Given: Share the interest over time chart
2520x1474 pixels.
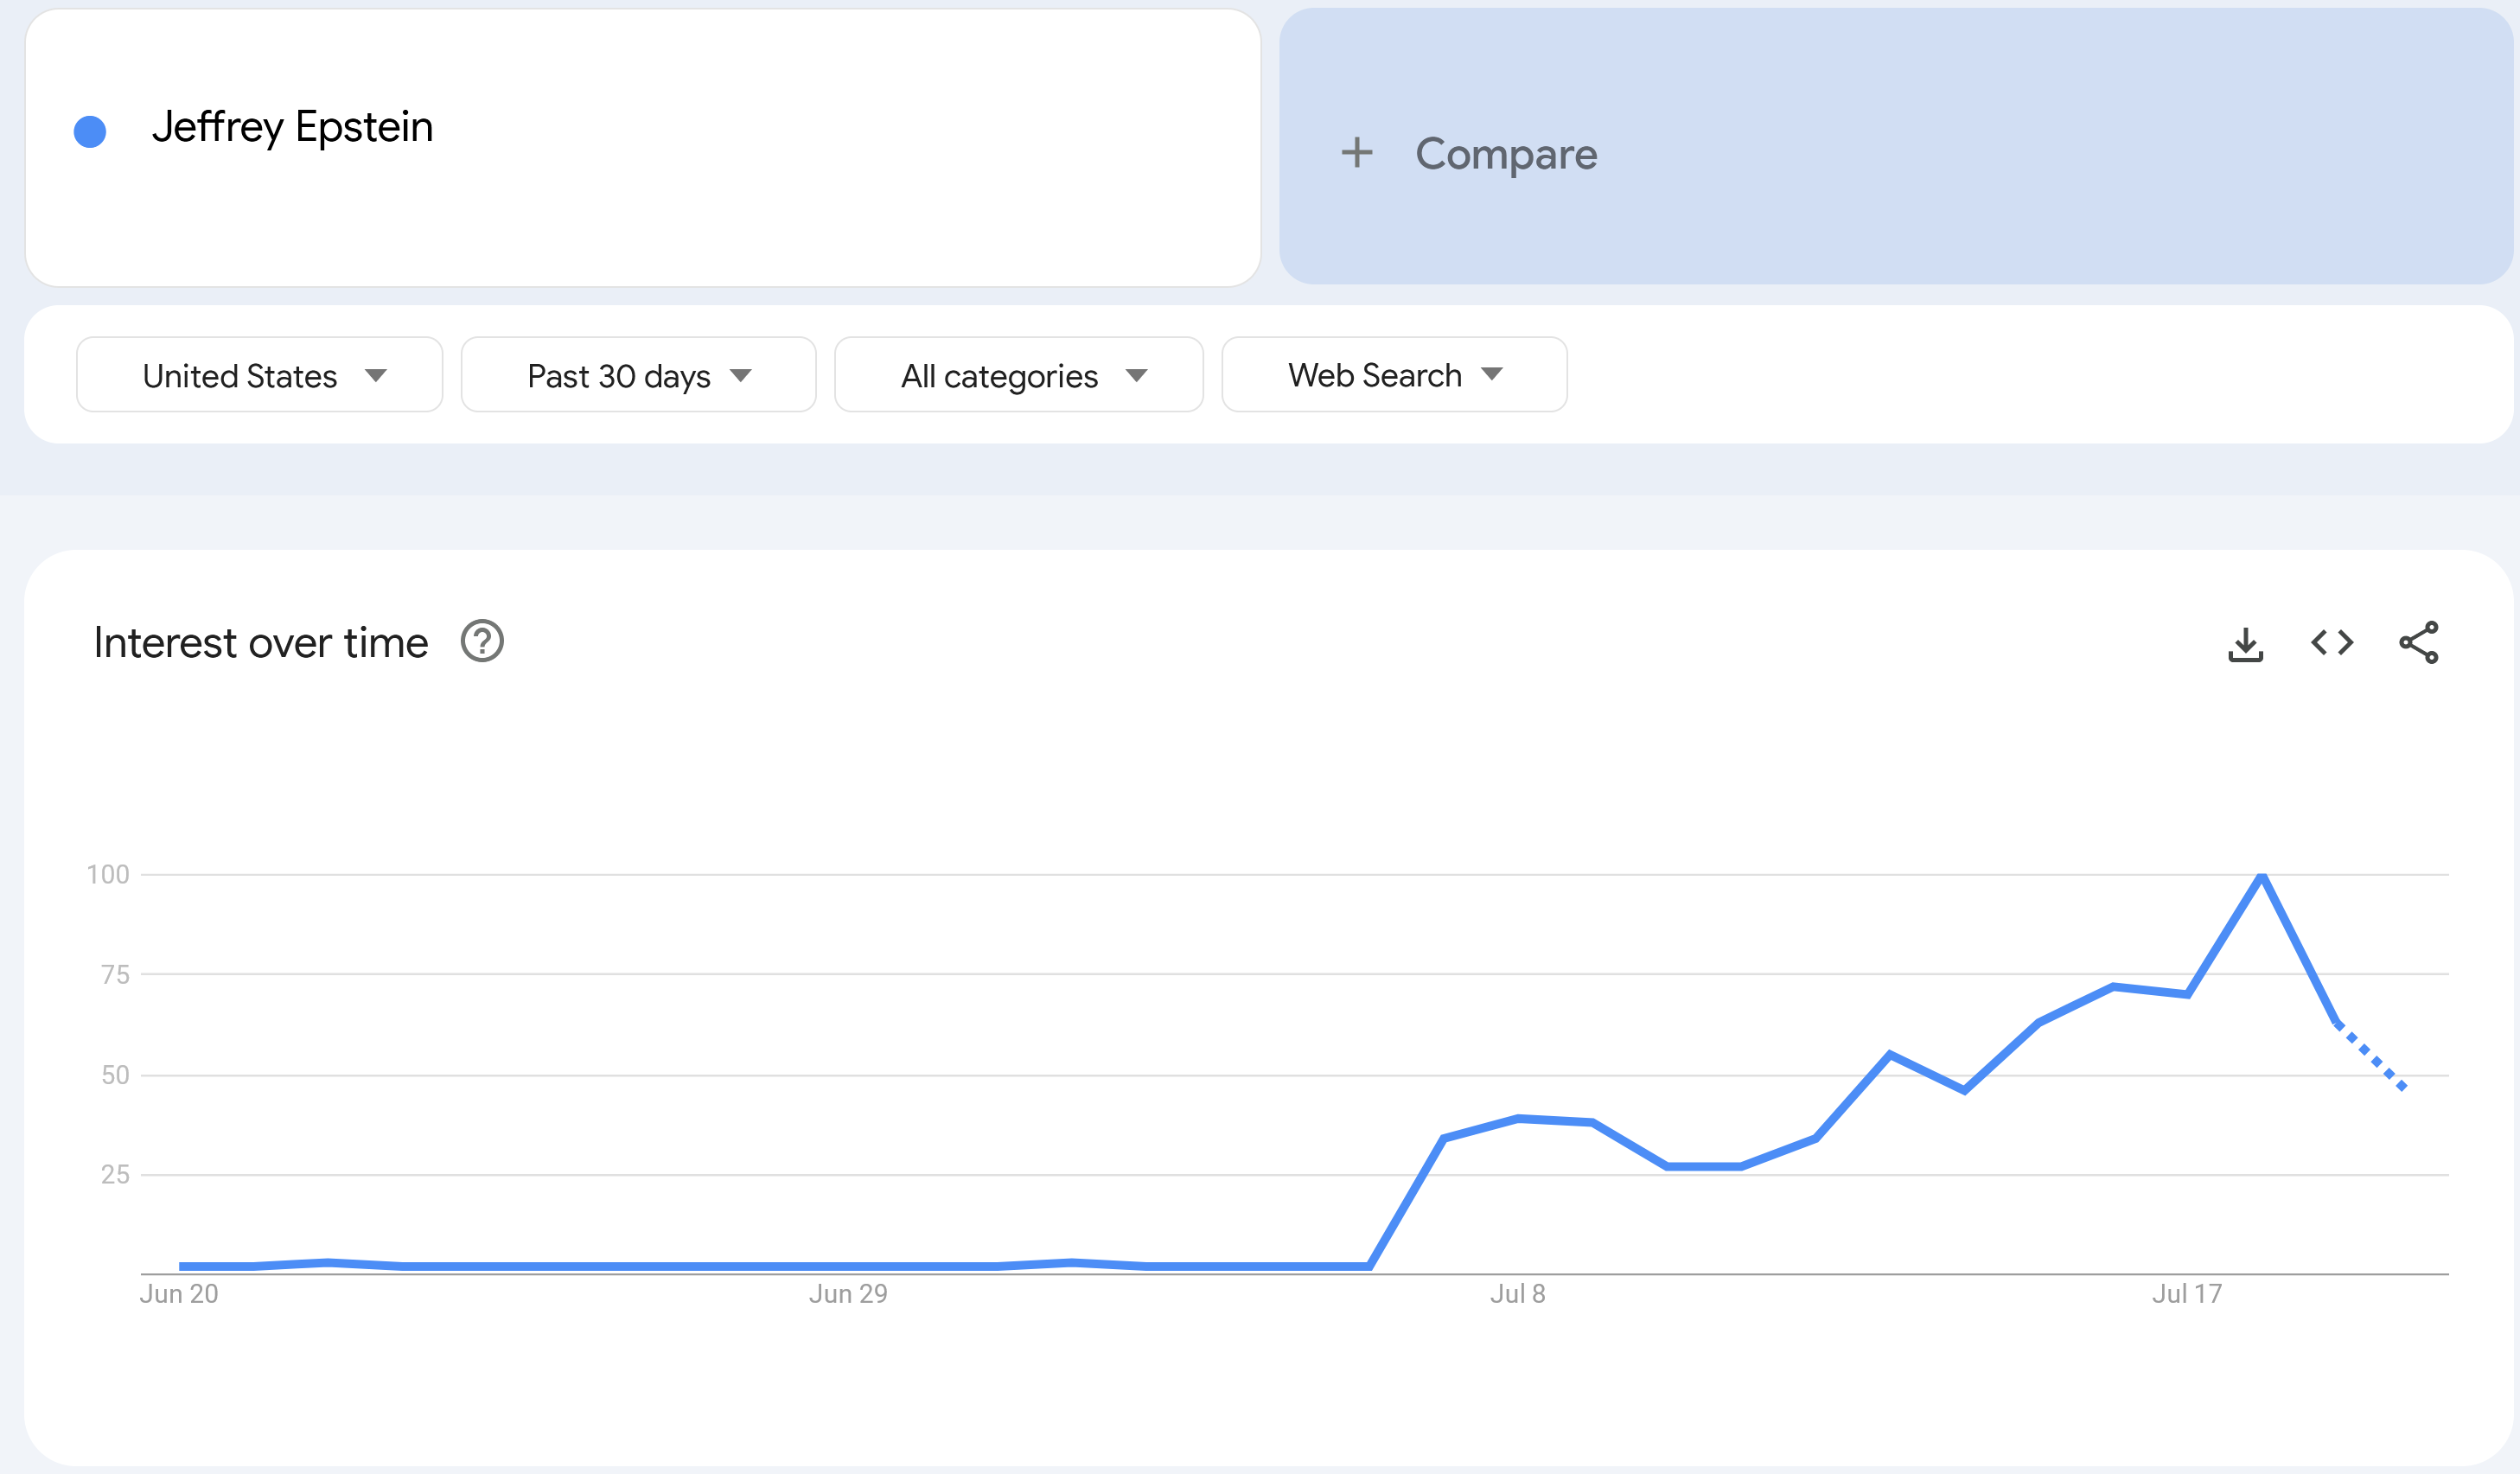Looking at the screenshot, I should click(2418, 642).
